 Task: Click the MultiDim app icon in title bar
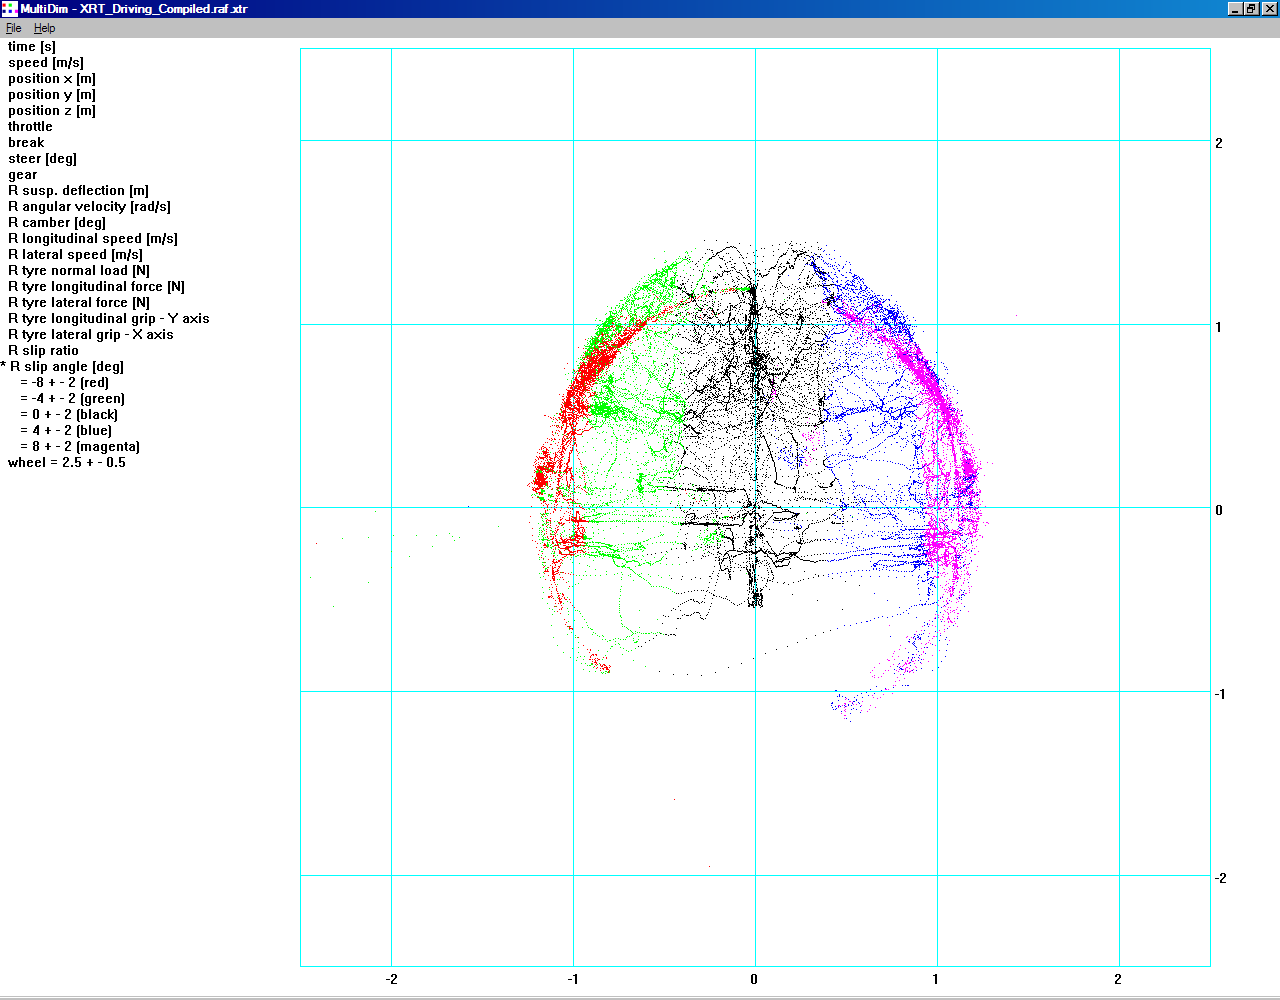(x=9, y=9)
